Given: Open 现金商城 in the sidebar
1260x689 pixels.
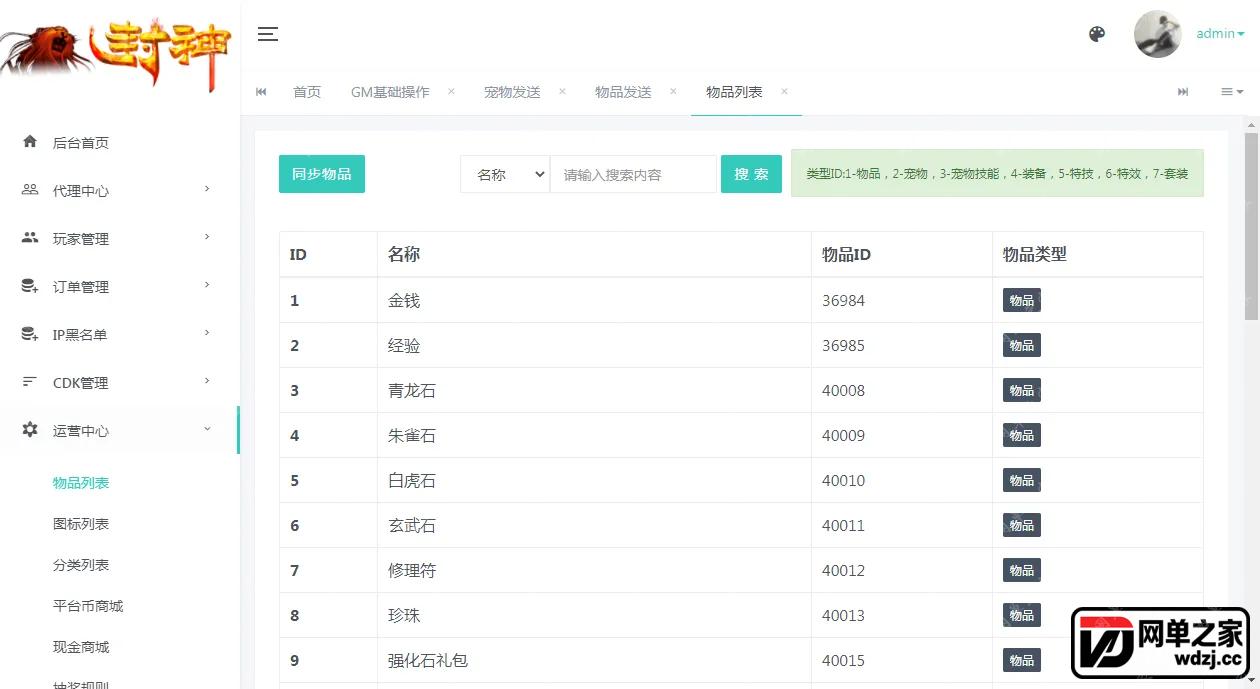Looking at the screenshot, I should [81, 647].
